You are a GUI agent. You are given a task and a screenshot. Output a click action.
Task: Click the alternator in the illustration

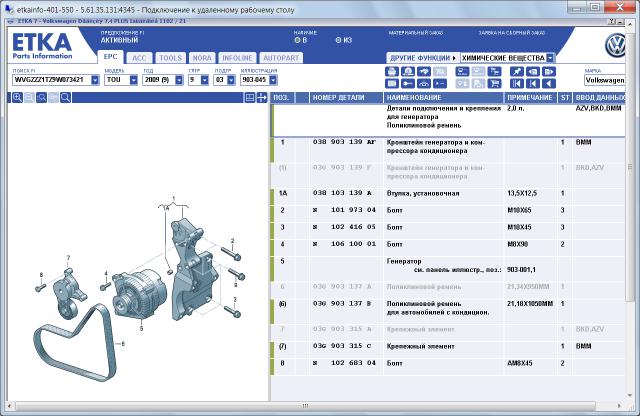(x=139, y=296)
